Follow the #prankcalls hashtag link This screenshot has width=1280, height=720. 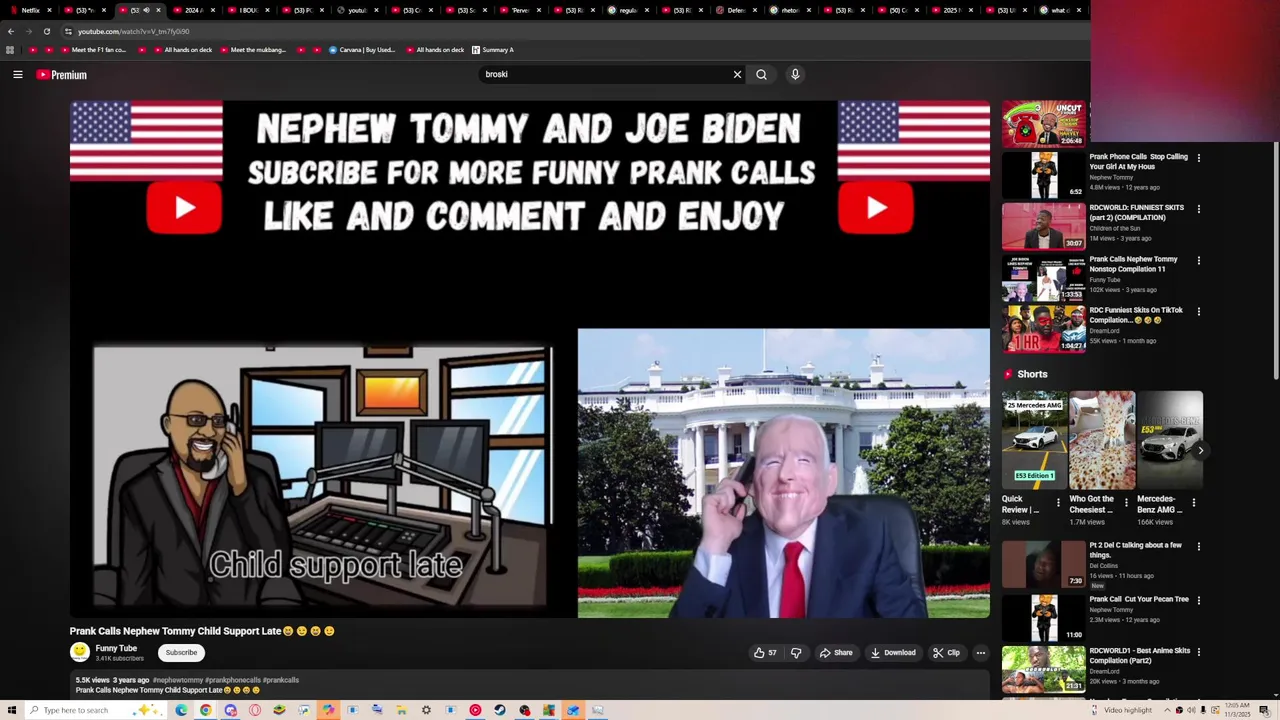coord(281,680)
